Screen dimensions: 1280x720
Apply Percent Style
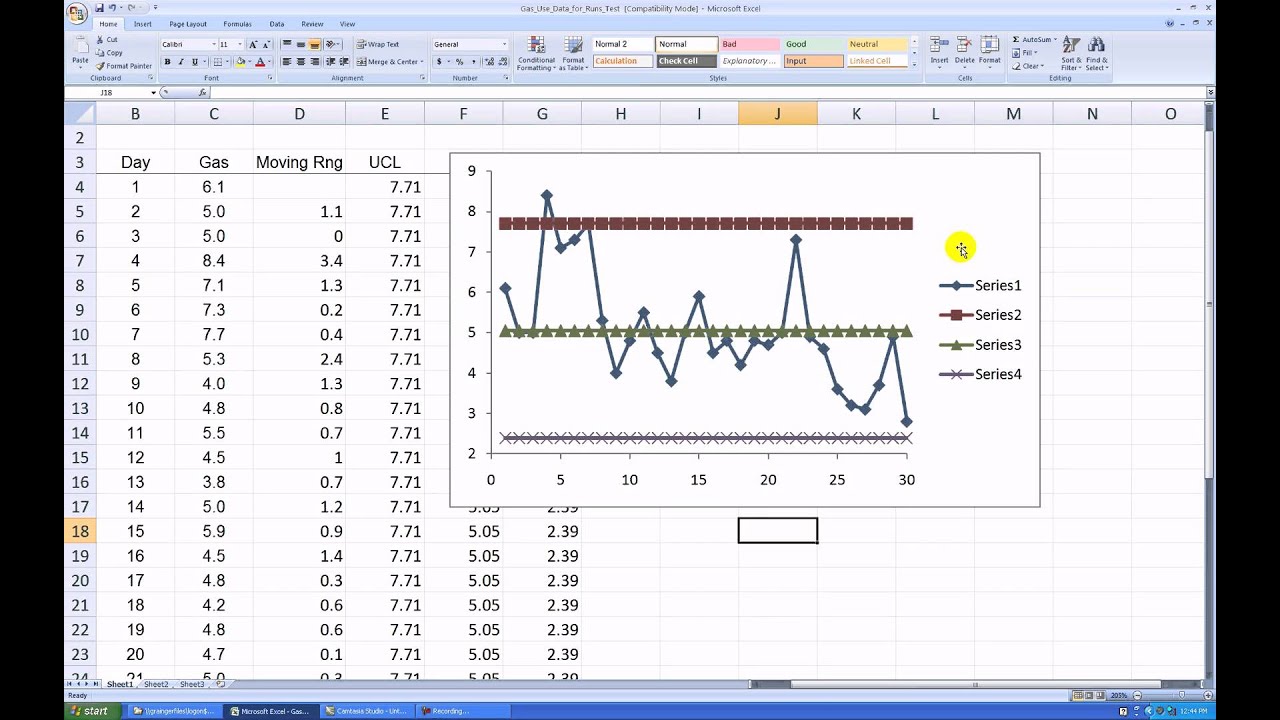pos(459,62)
